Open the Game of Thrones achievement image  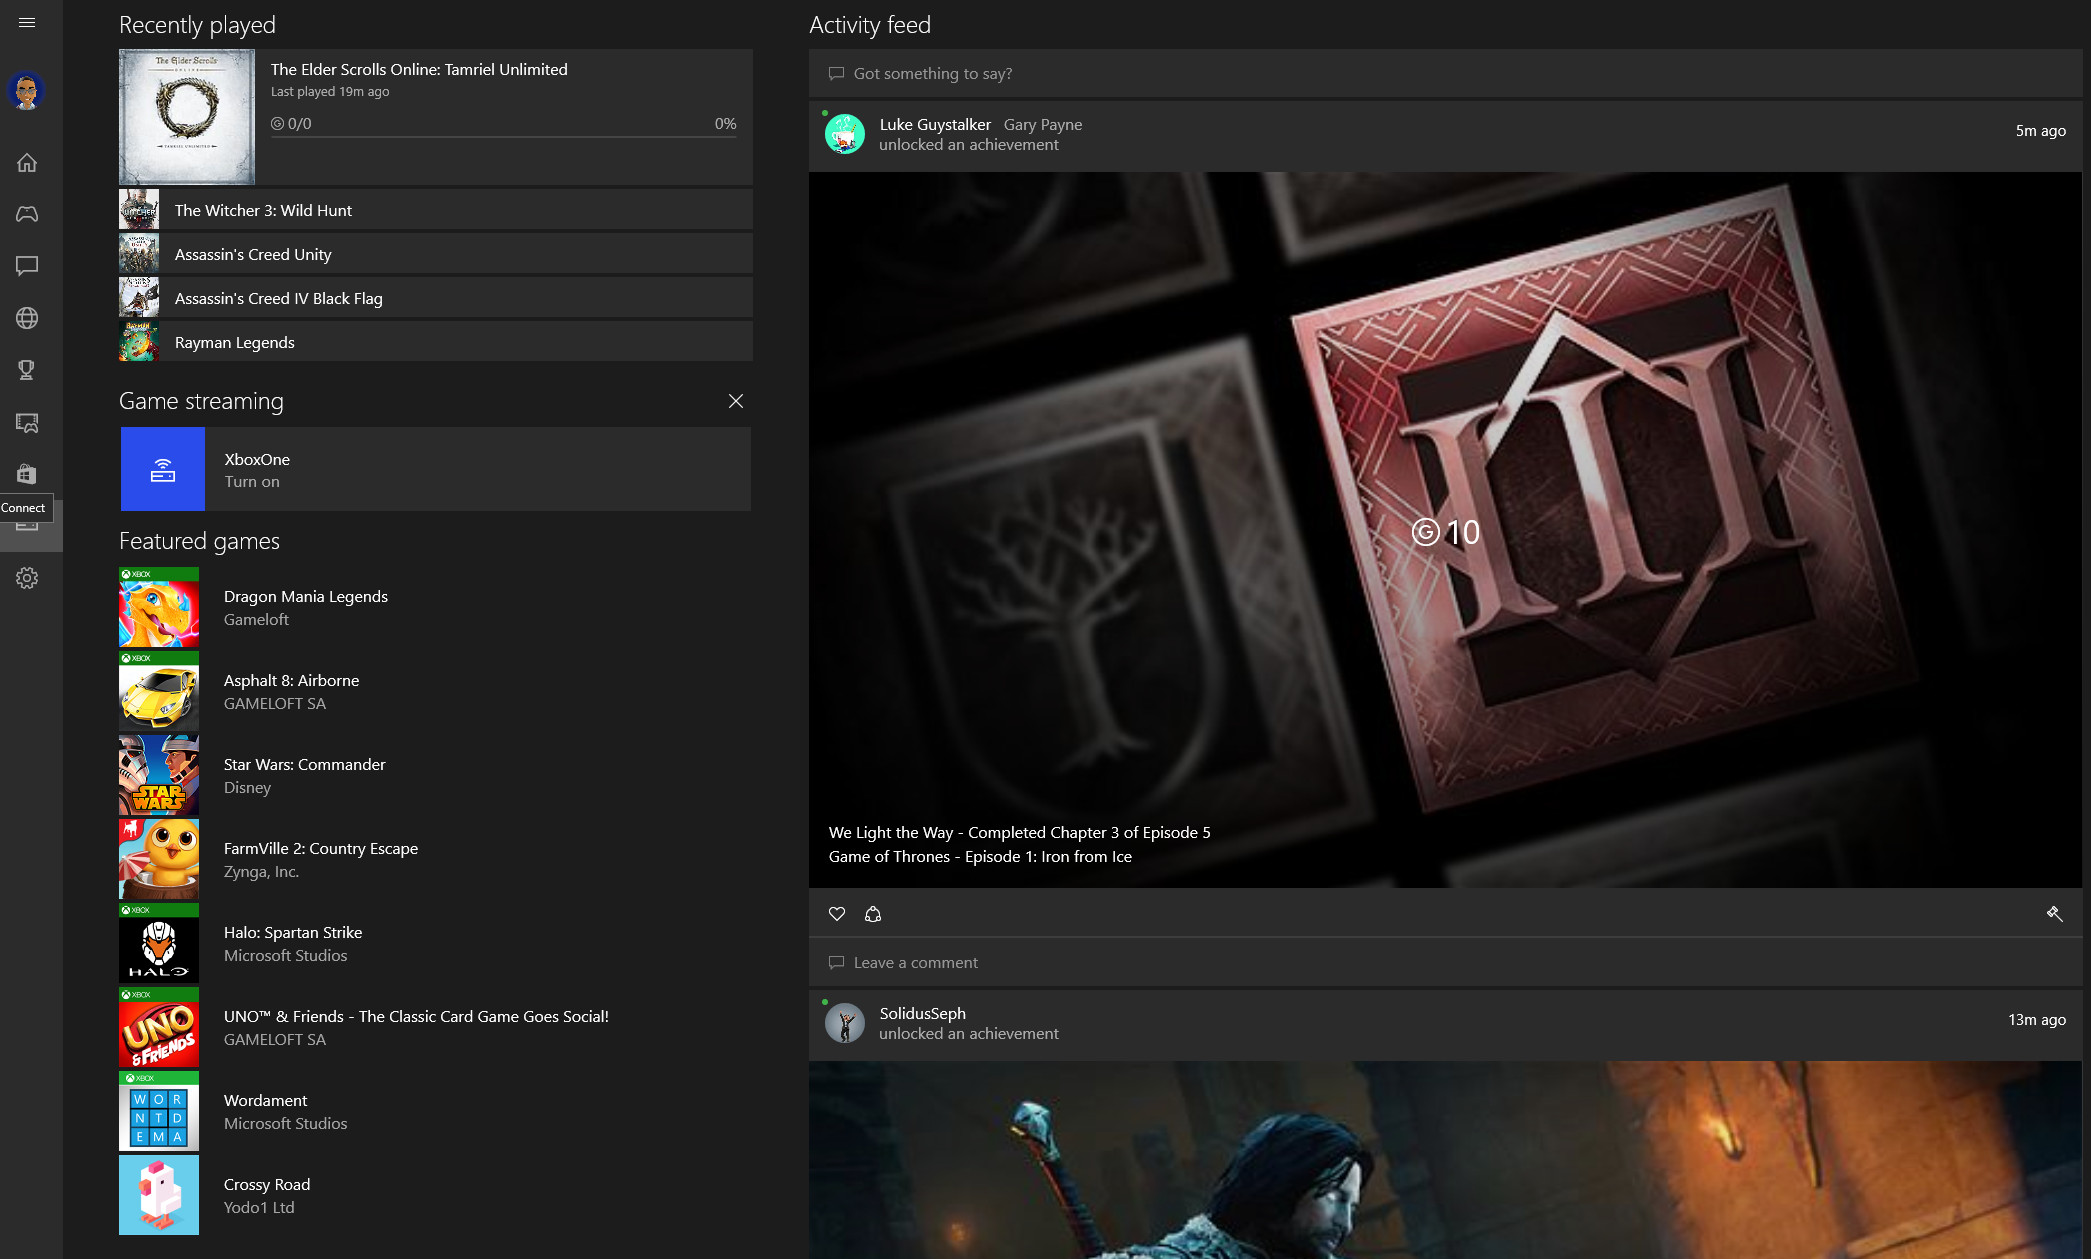(1445, 530)
